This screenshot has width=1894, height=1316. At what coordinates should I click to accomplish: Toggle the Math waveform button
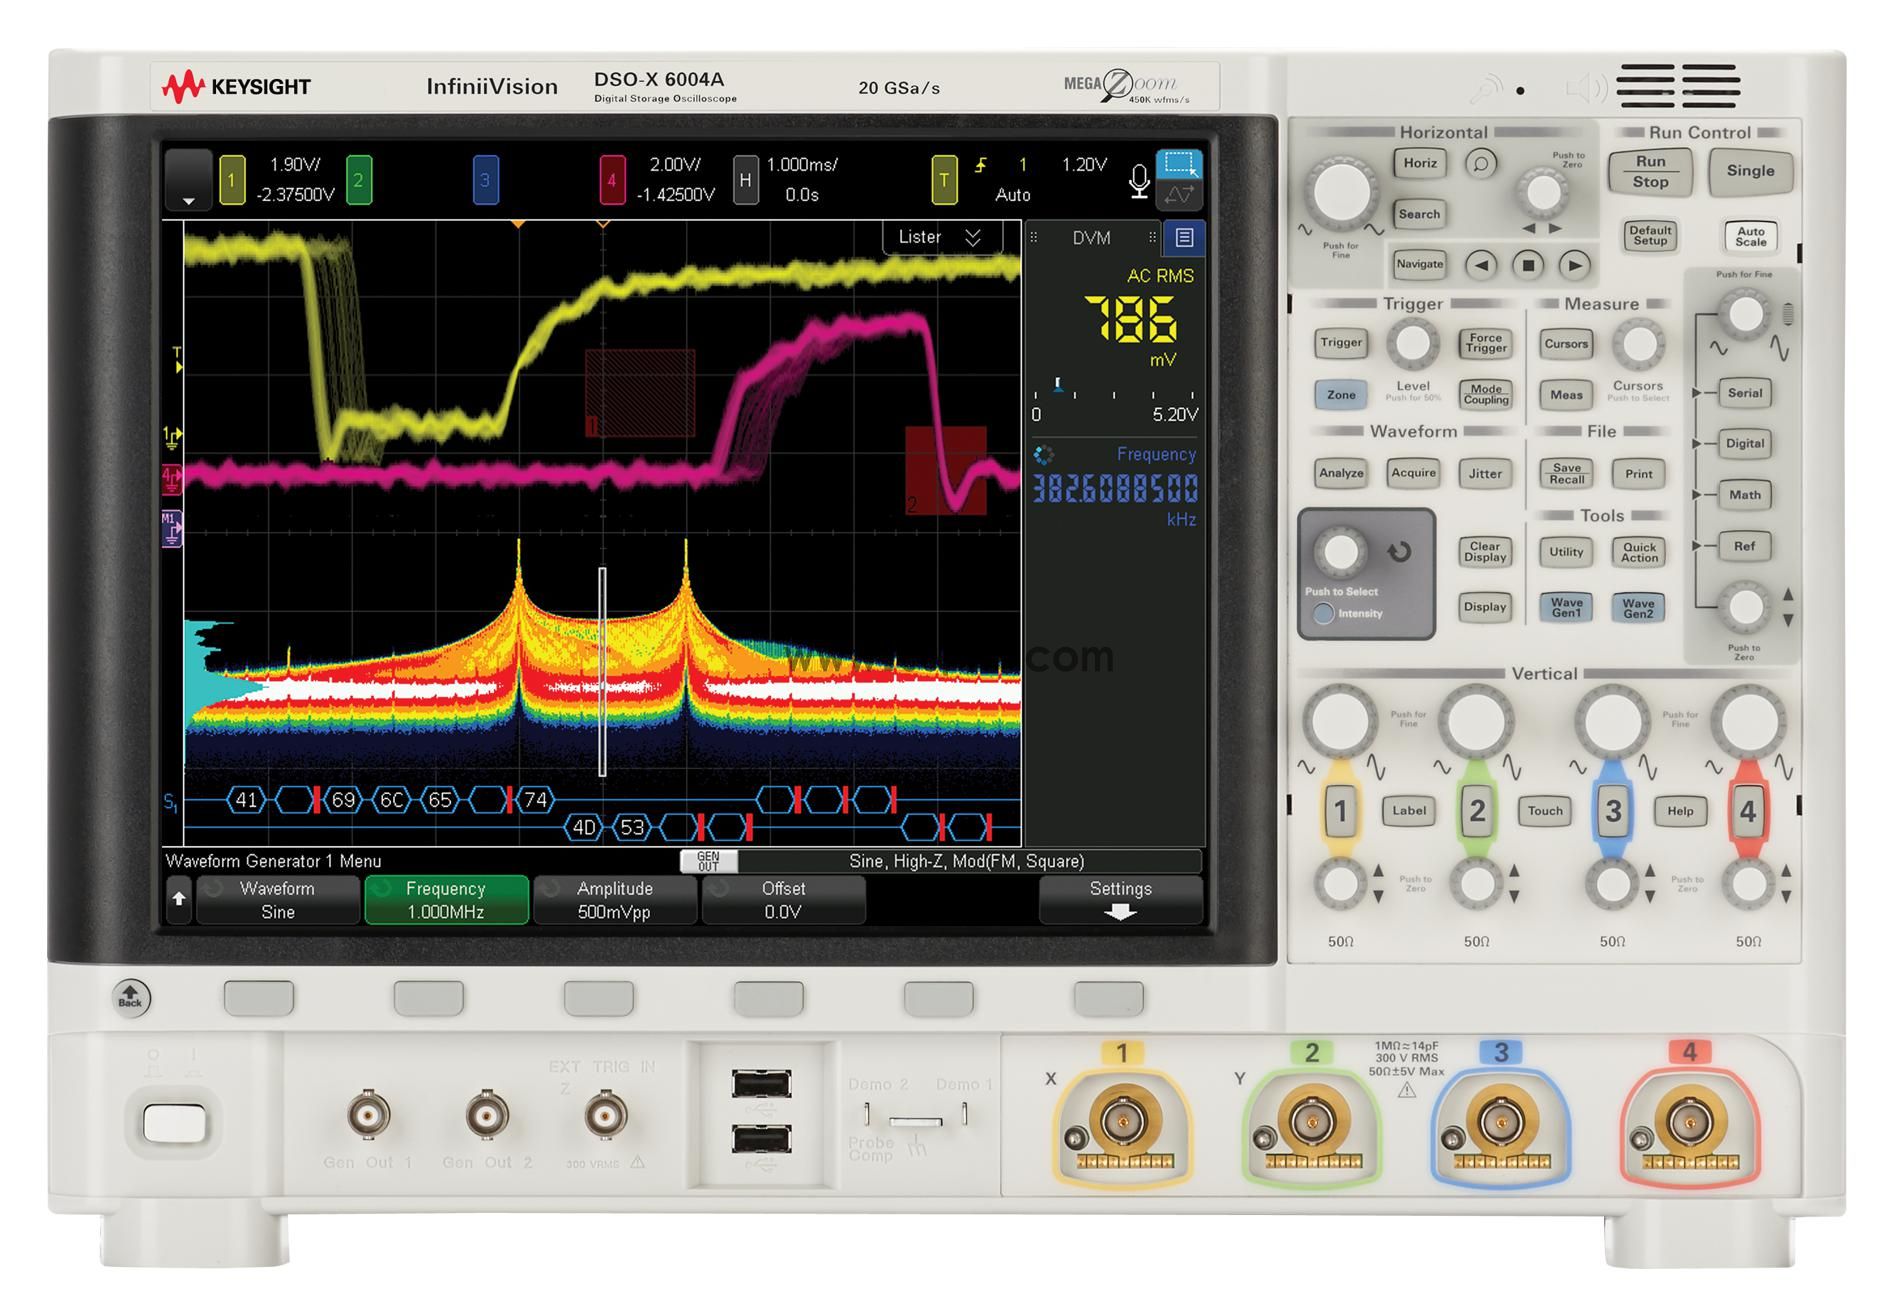coord(1745,495)
